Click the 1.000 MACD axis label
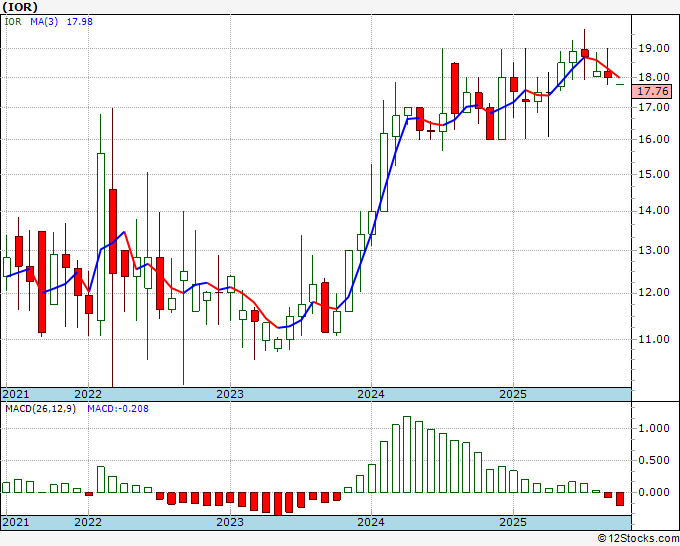680x546 pixels. [x=654, y=428]
